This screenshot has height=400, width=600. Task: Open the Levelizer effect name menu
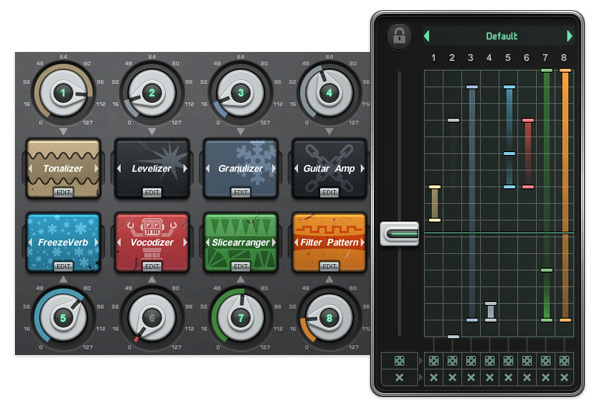click(x=152, y=168)
